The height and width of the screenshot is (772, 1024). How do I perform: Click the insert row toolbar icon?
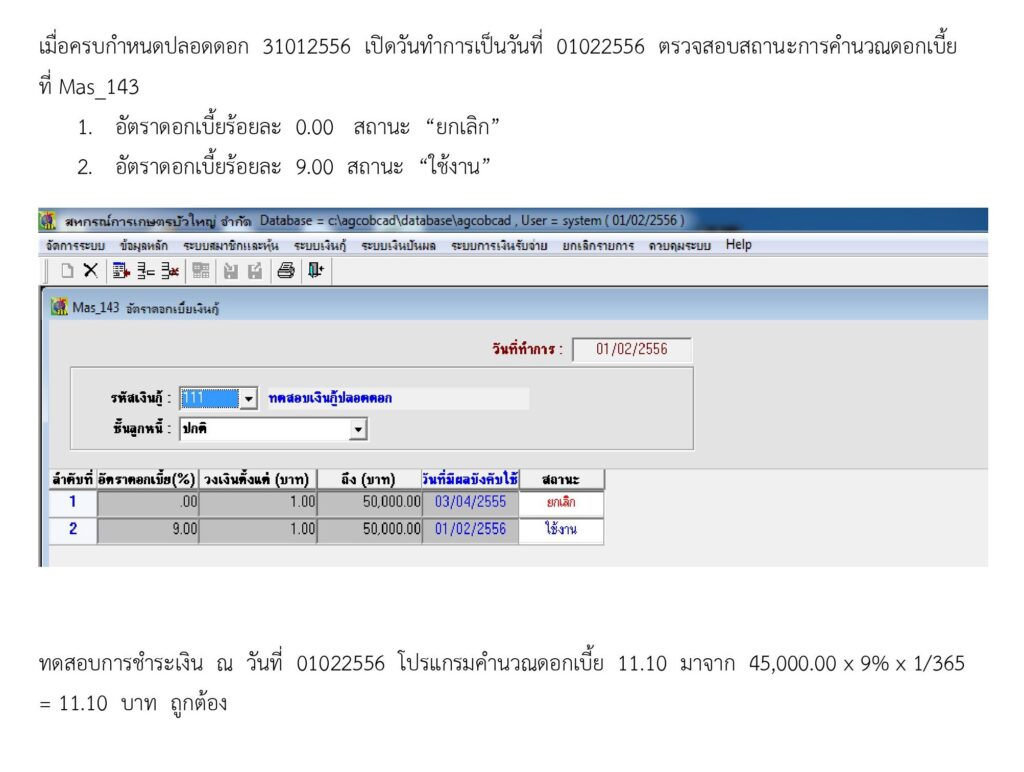[144, 270]
